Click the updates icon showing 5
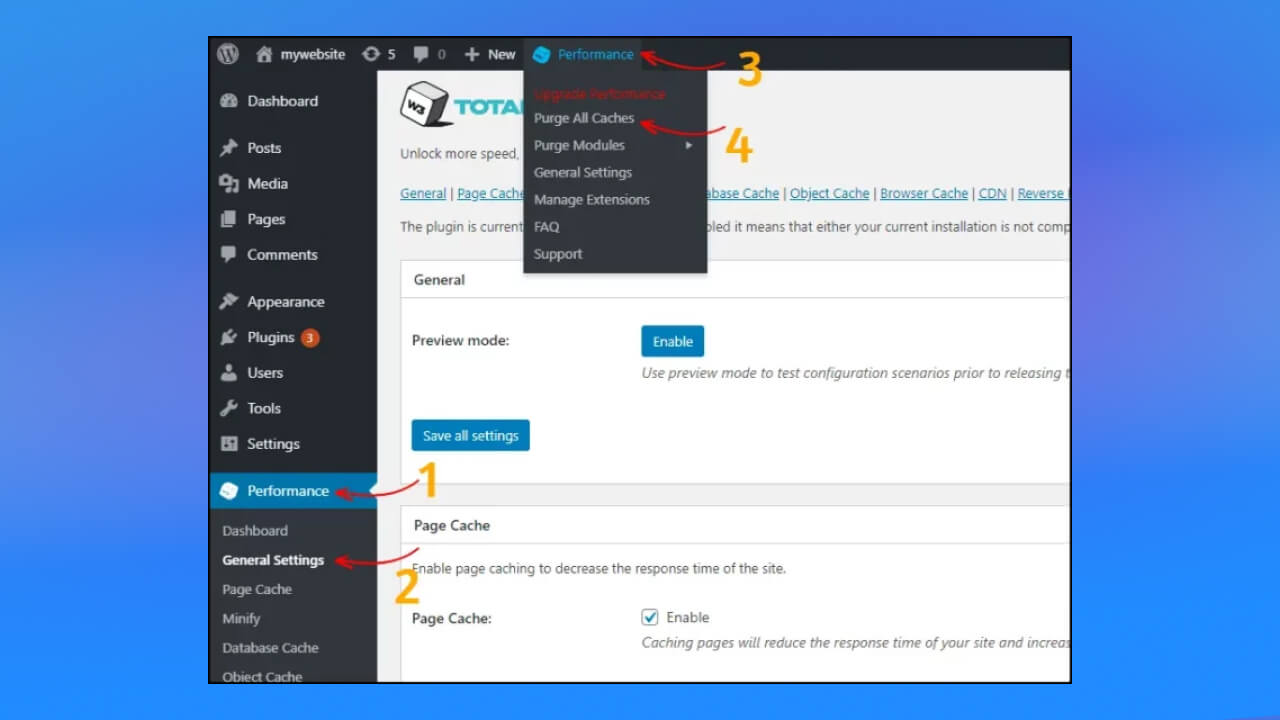Screen dimensions: 1280x720 371,54
